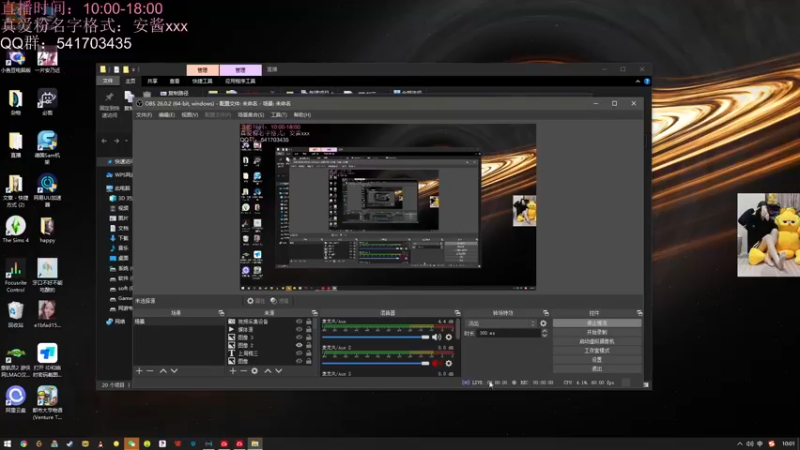Open transition properties gear next to 淡出
The height and width of the screenshot is (450, 800).
(x=543, y=323)
